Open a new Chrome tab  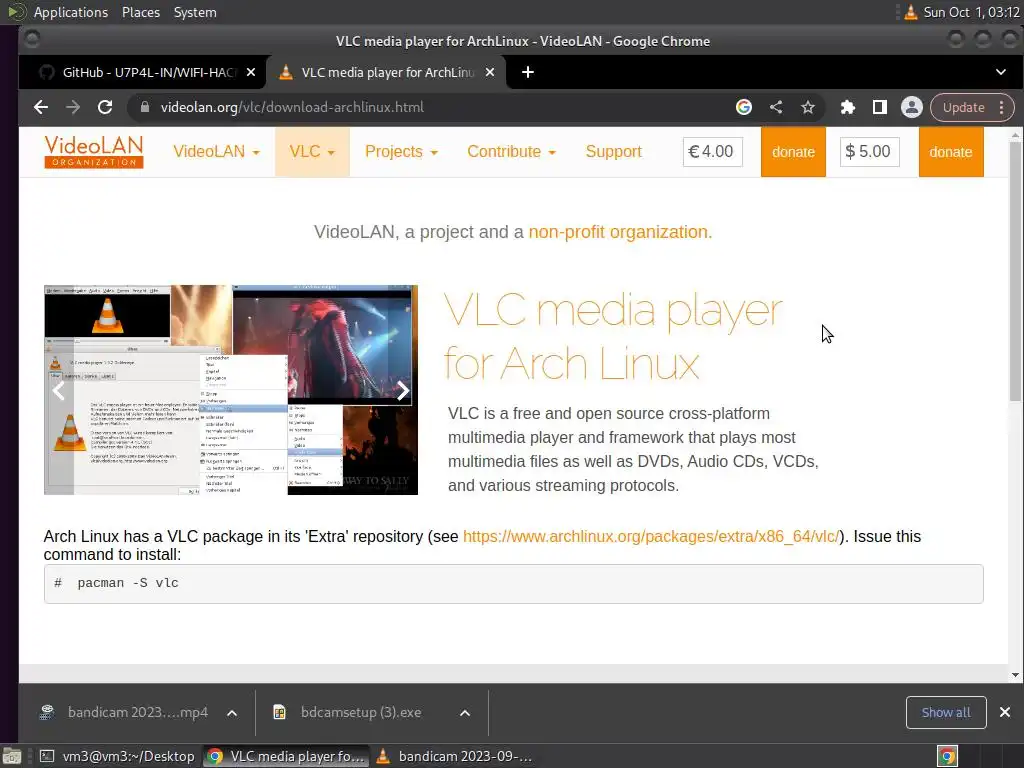(528, 72)
